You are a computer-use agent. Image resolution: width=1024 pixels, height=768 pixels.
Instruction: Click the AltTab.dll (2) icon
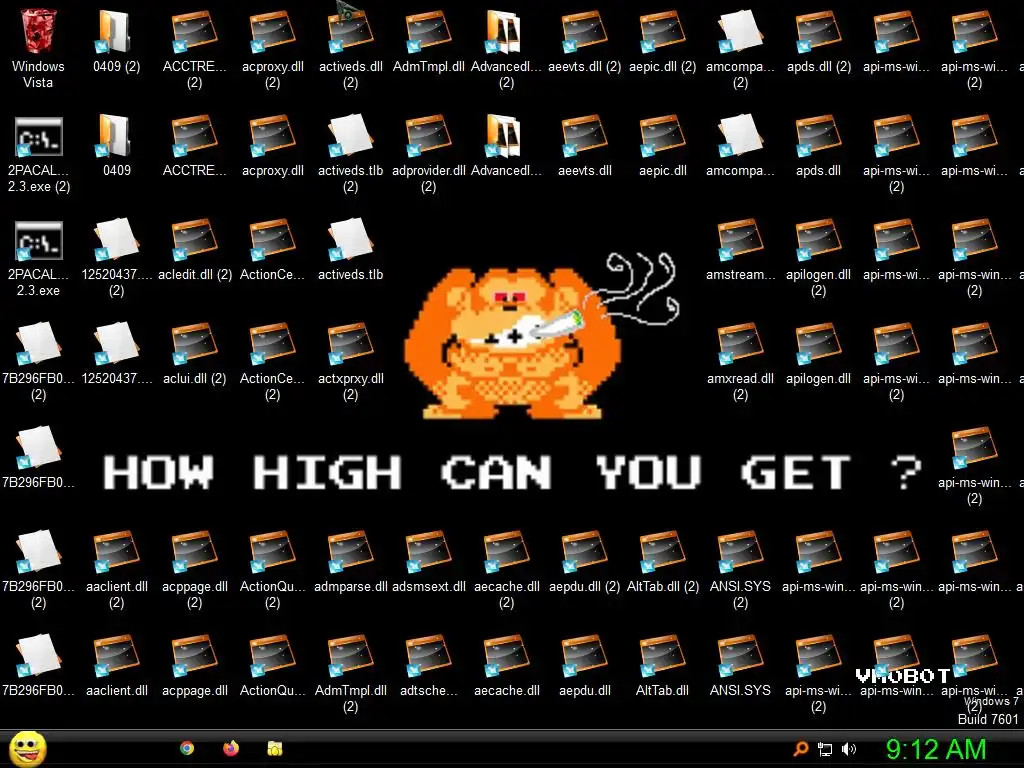point(662,552)
